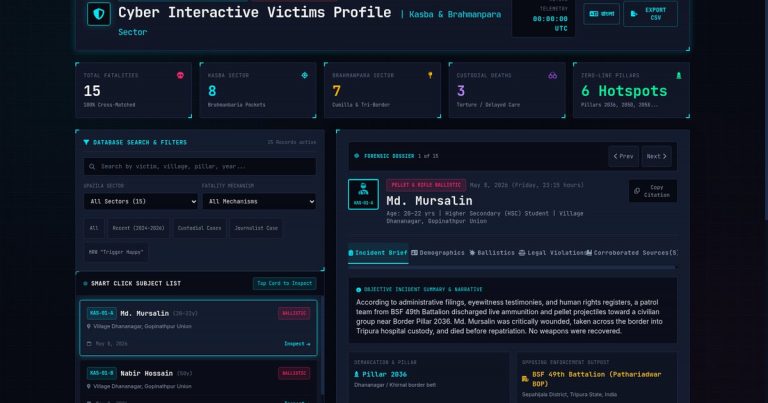Screen dimensions: 768x403
Task: Click the location pin under Nabir Hossain card
Action: coord(89,386)
